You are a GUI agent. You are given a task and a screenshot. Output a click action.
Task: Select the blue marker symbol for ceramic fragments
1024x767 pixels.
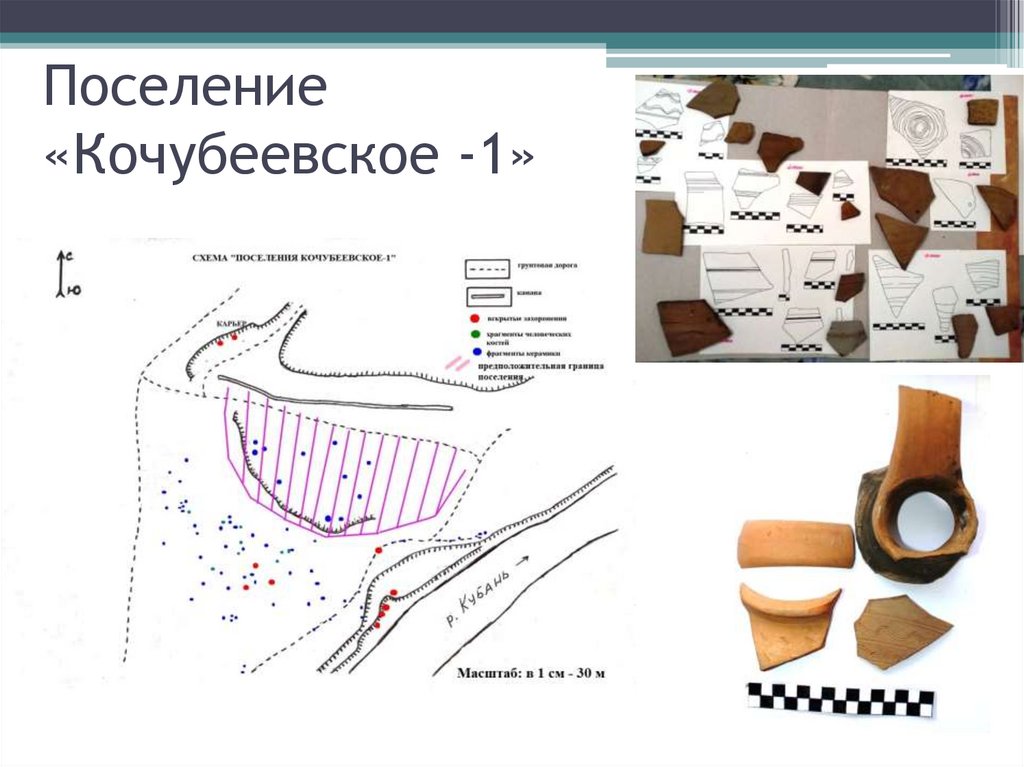pos(476,351)
